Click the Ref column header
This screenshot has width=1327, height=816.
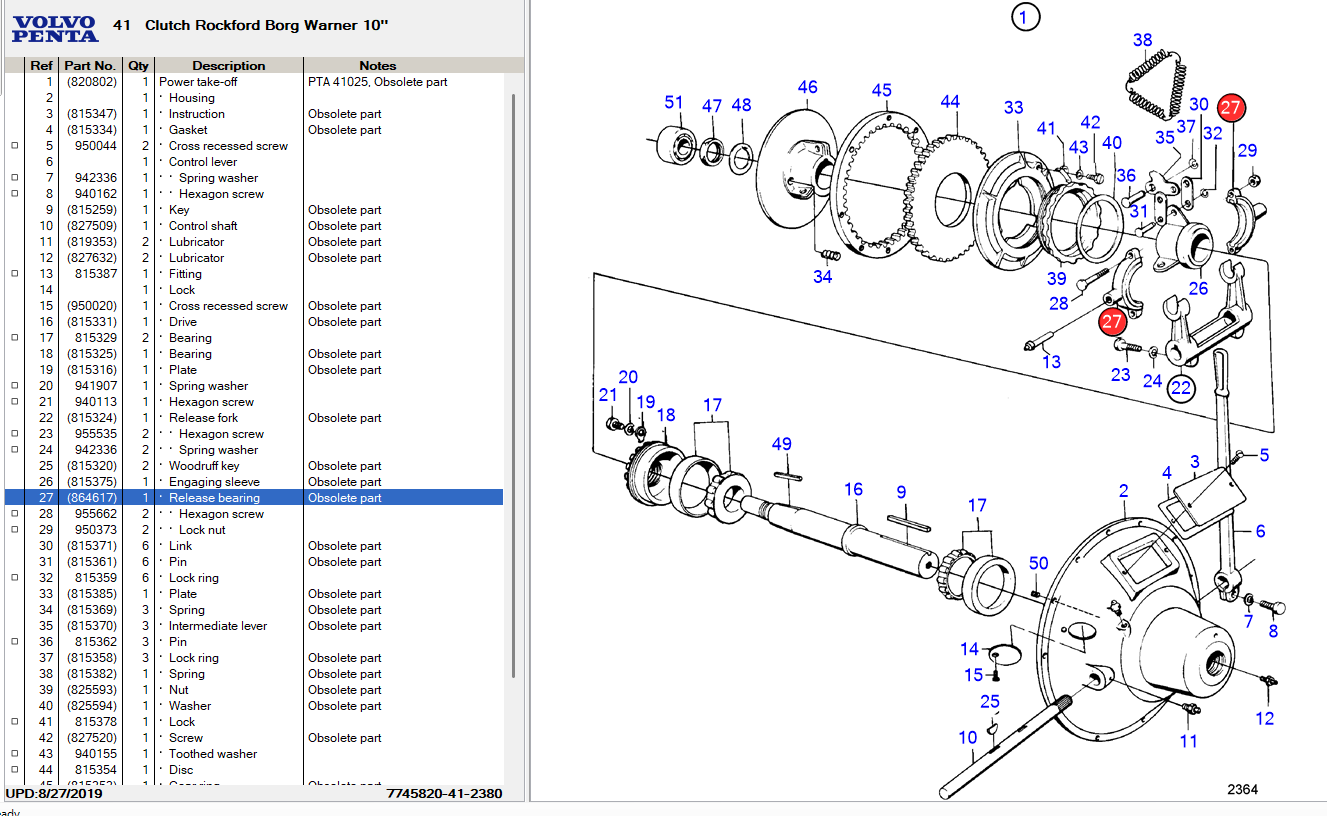tap(41, 66)
